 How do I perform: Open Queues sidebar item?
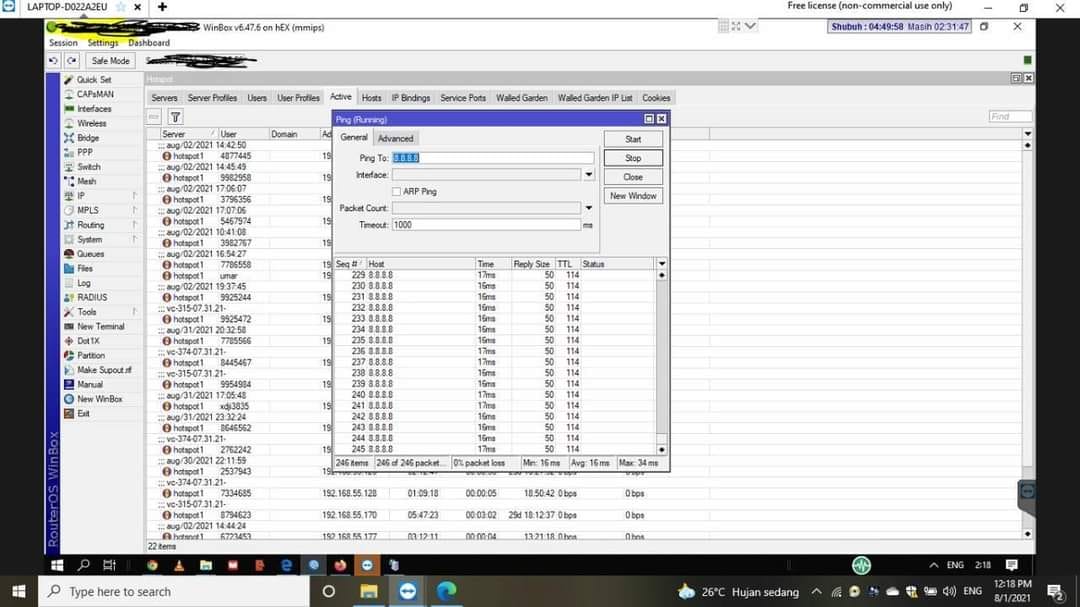point(90,254)
